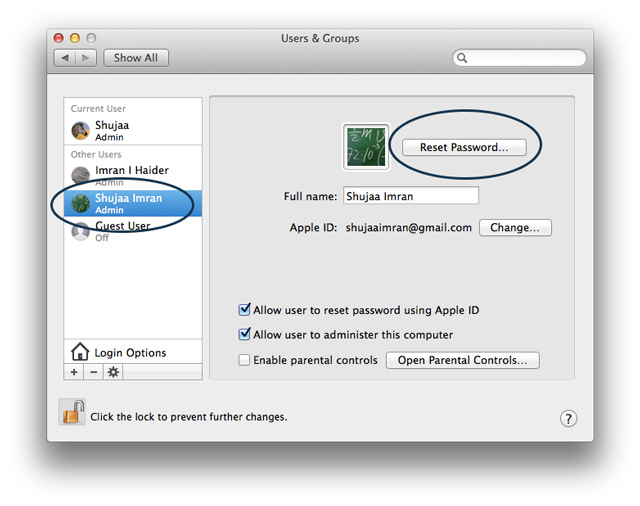Click Open Parental Controls button

tap(463, 360)
